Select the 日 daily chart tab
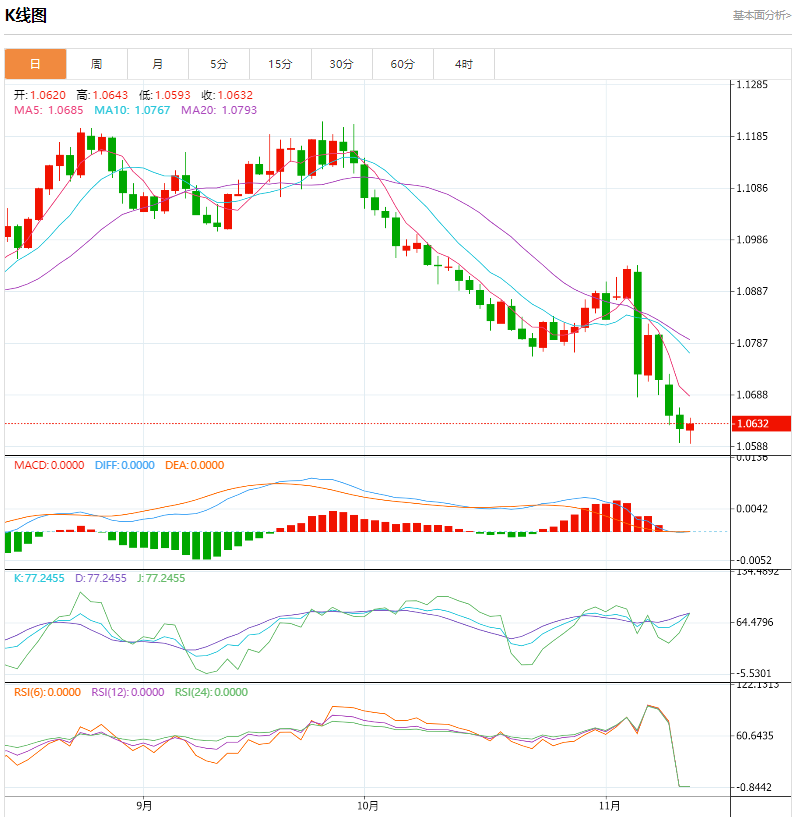The image size is (792, 817). tap(35, 64)
